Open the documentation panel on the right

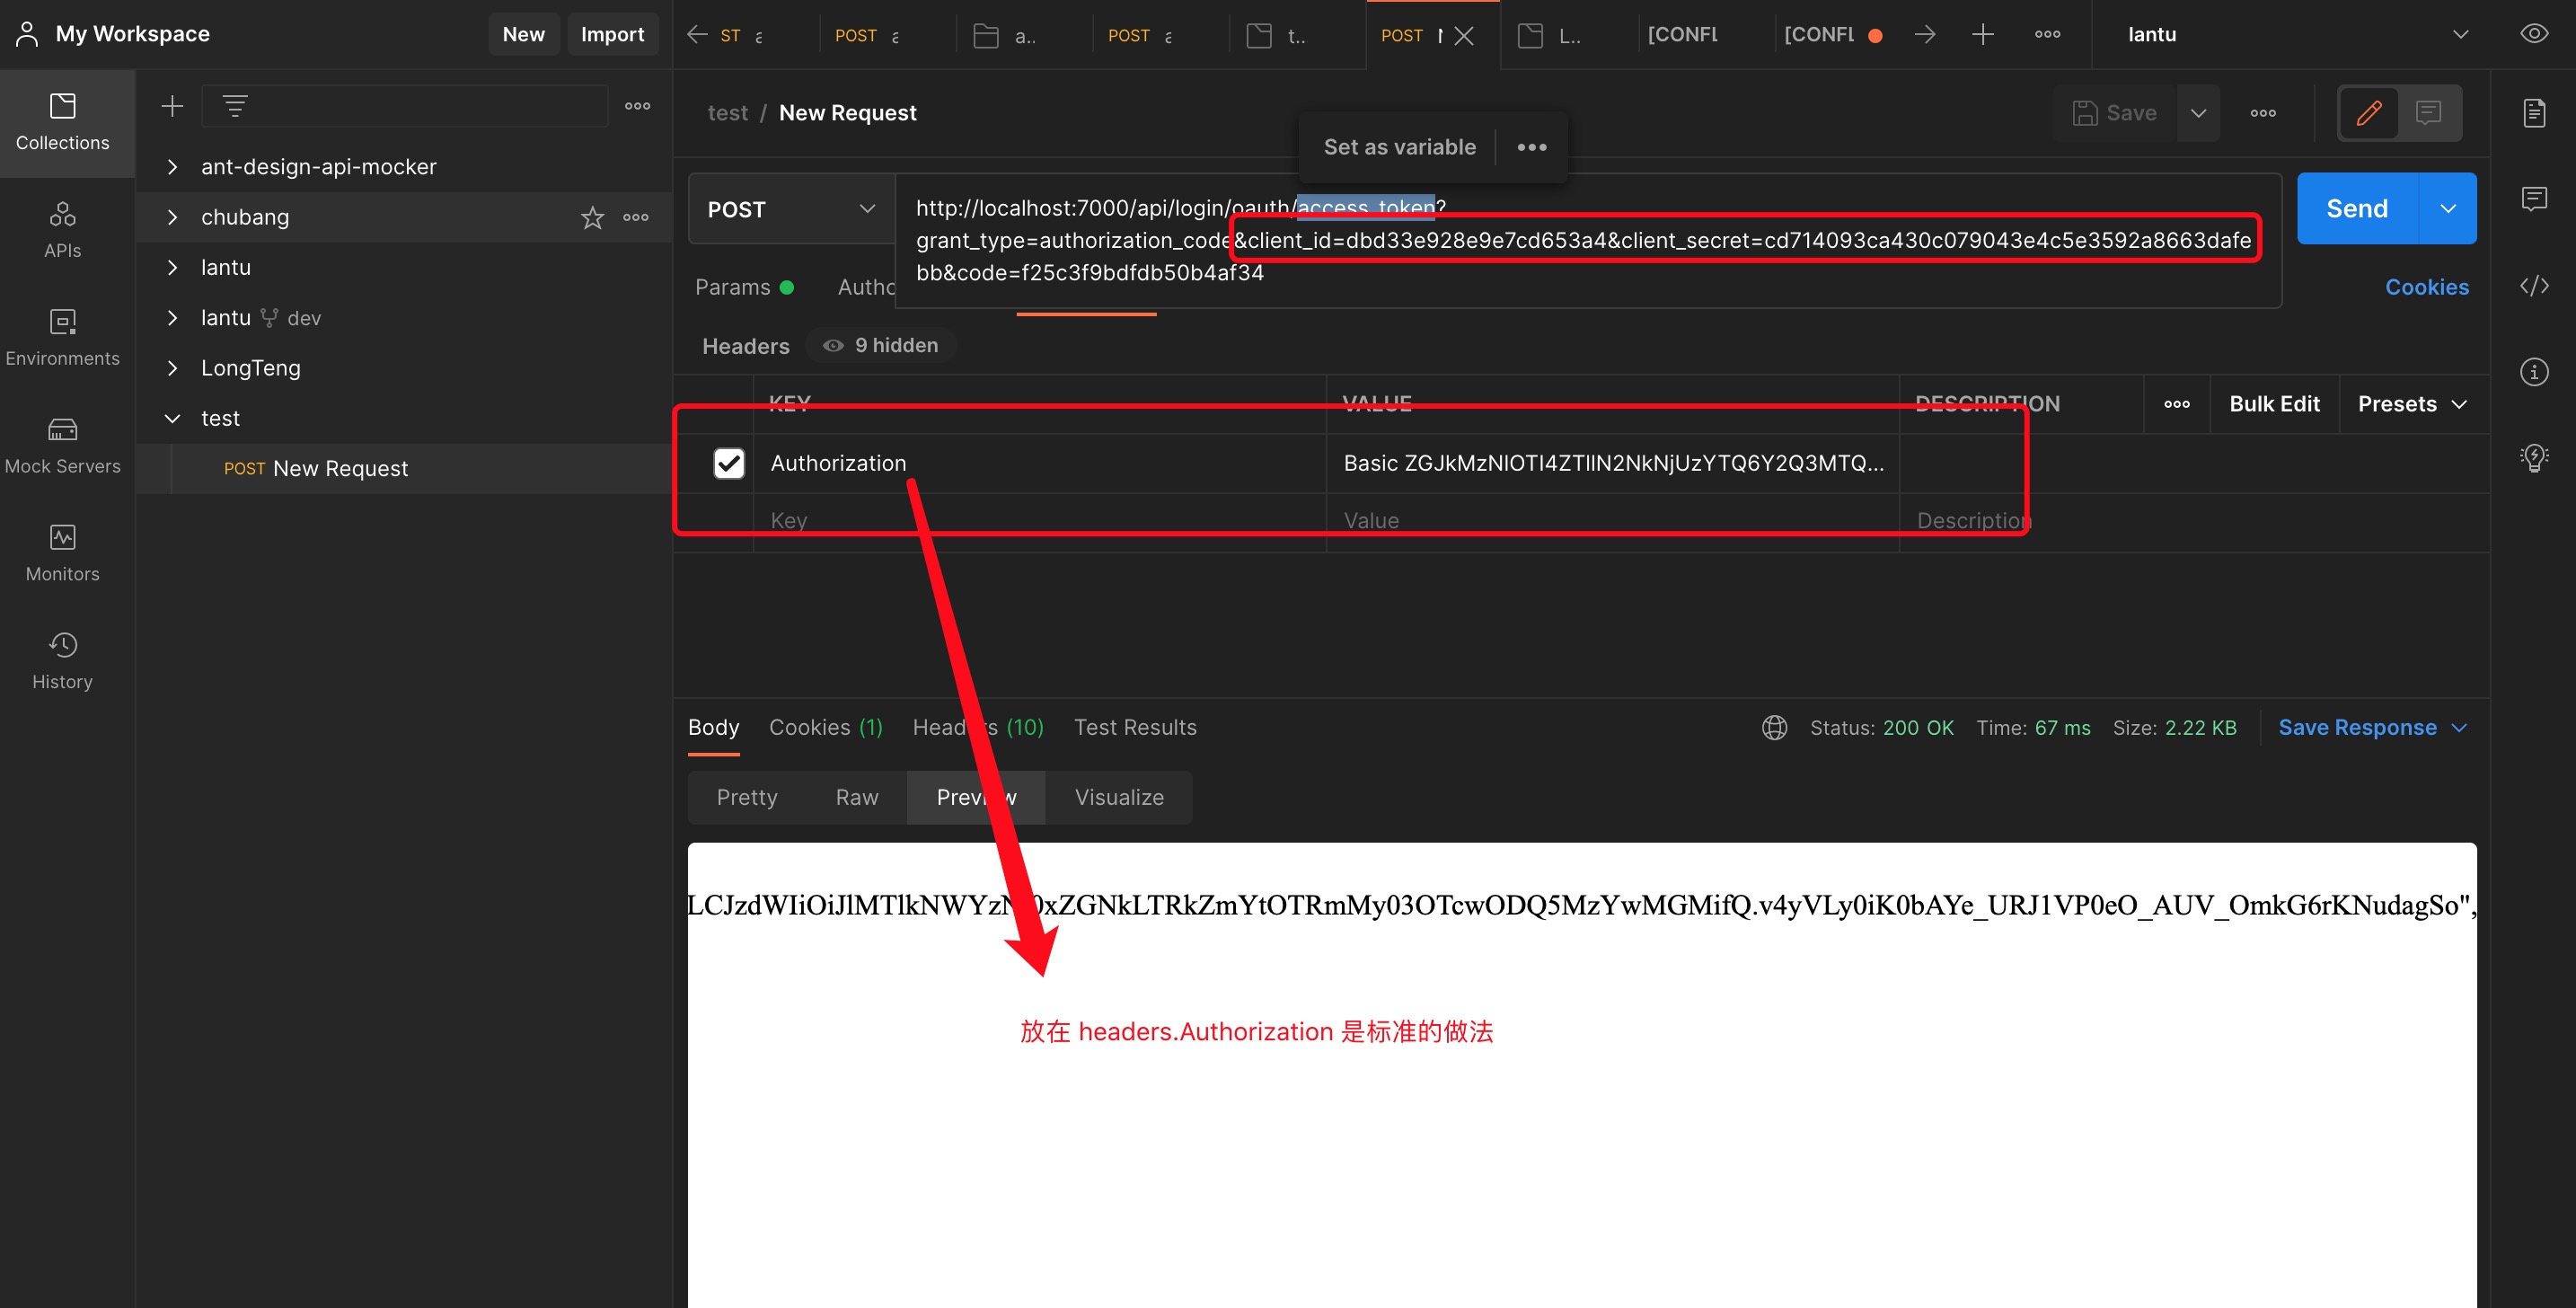point(2536,113)
